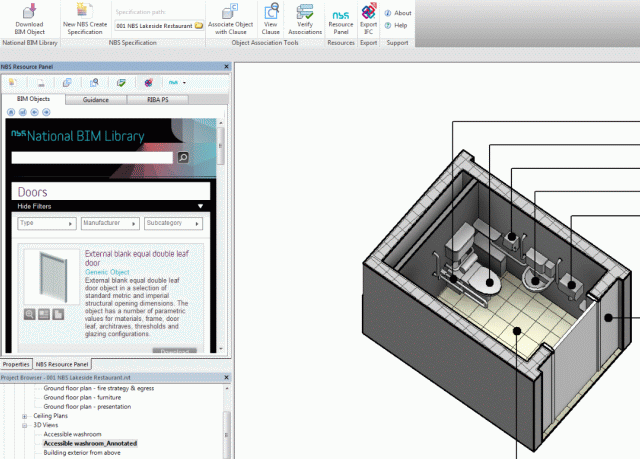Open the Properties panel tab
The height and width of the screenshot is (459, 640).
pos(16,364)
